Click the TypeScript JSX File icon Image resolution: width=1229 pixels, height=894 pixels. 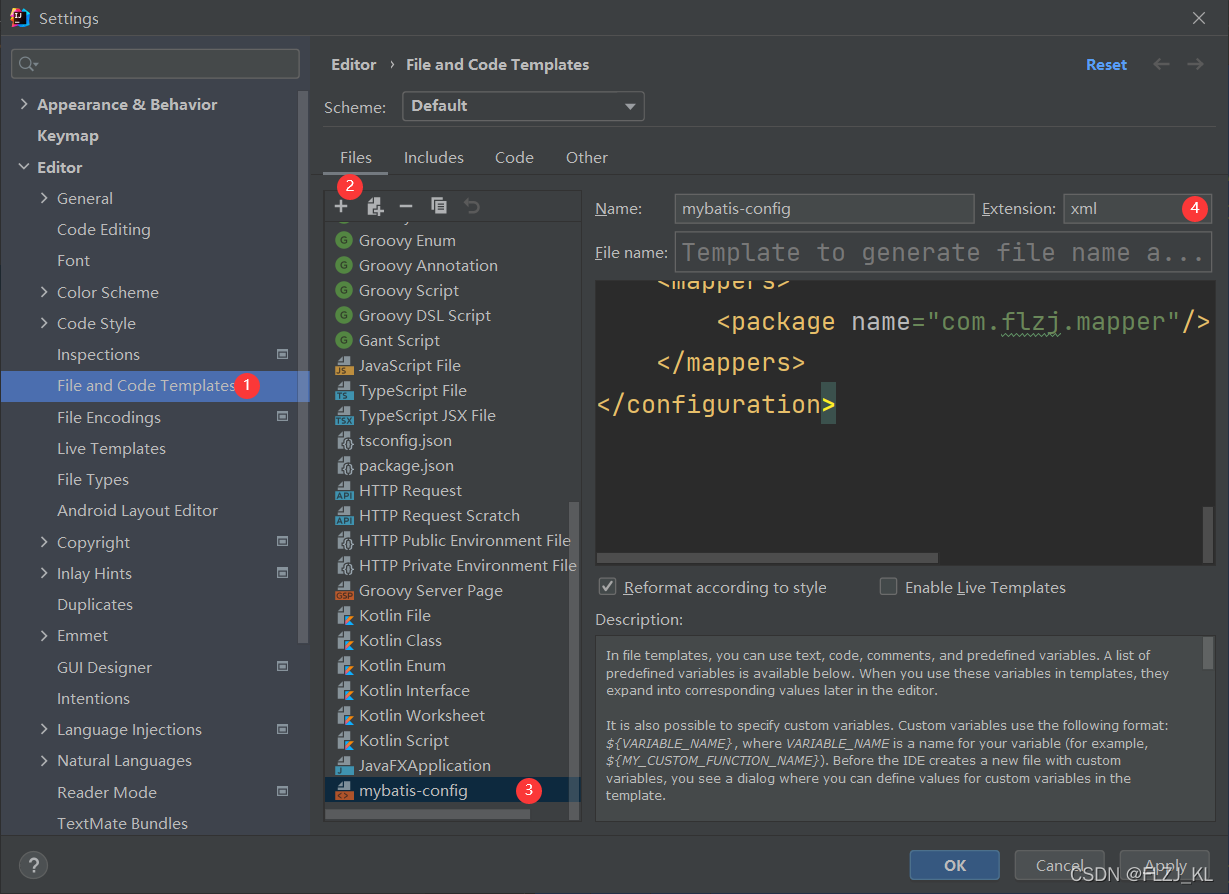coord(344,415)
